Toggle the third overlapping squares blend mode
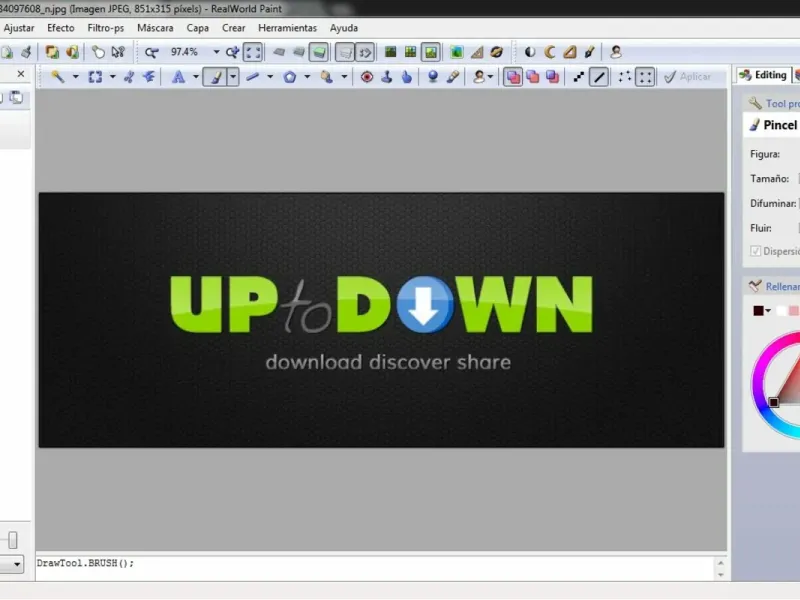800x600 pixels. tap(553, 77)
